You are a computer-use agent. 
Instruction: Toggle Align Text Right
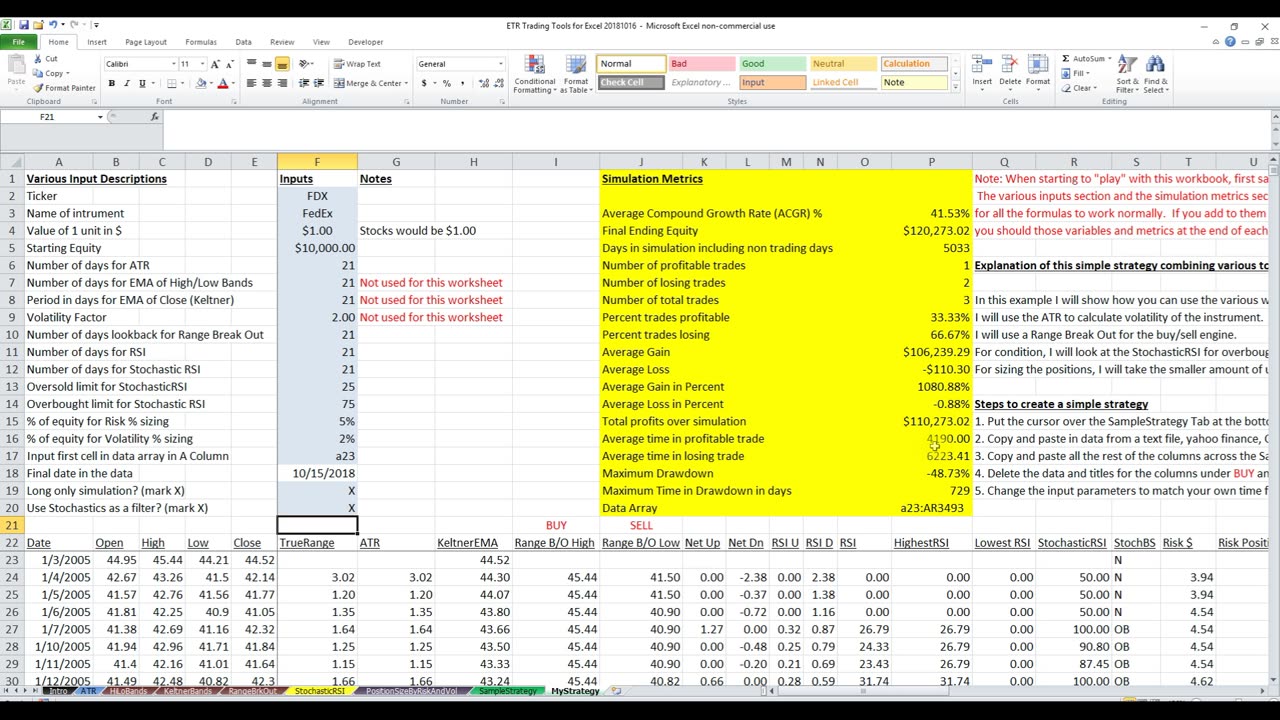pyautogui.click(x=282, y=83)
